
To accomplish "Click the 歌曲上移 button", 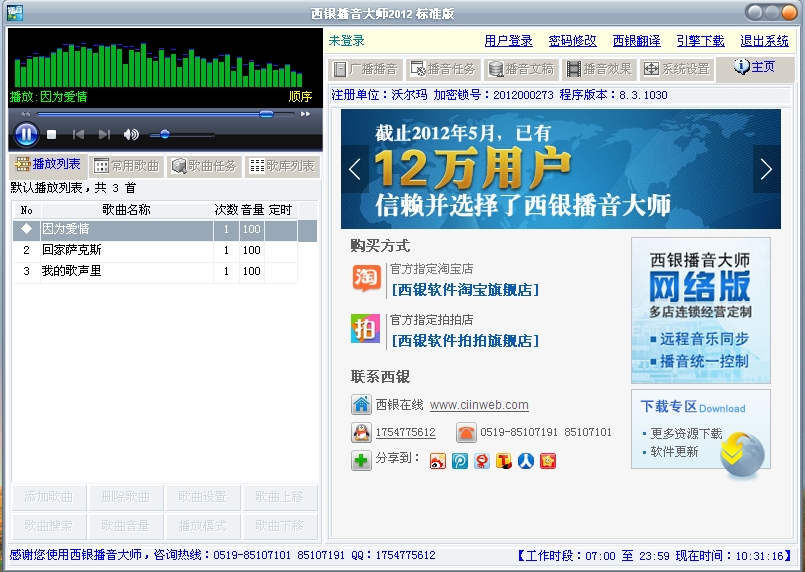I will point(280,497).
